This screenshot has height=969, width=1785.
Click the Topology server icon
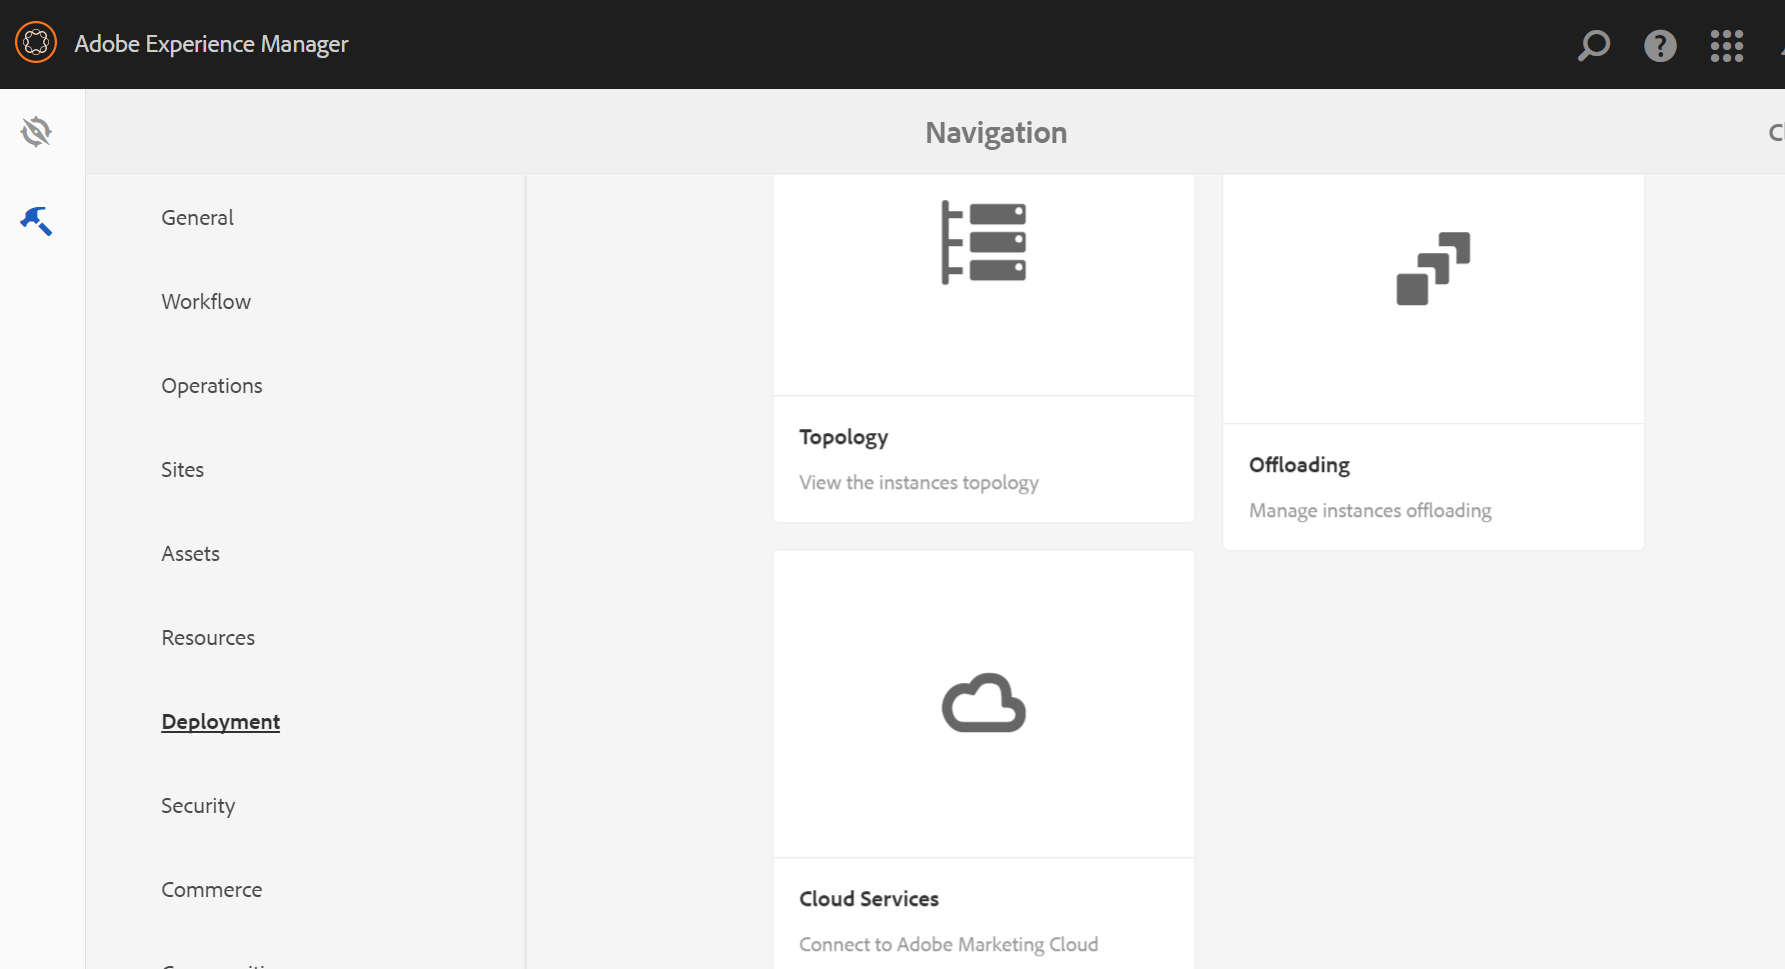[x=984, y=243]
